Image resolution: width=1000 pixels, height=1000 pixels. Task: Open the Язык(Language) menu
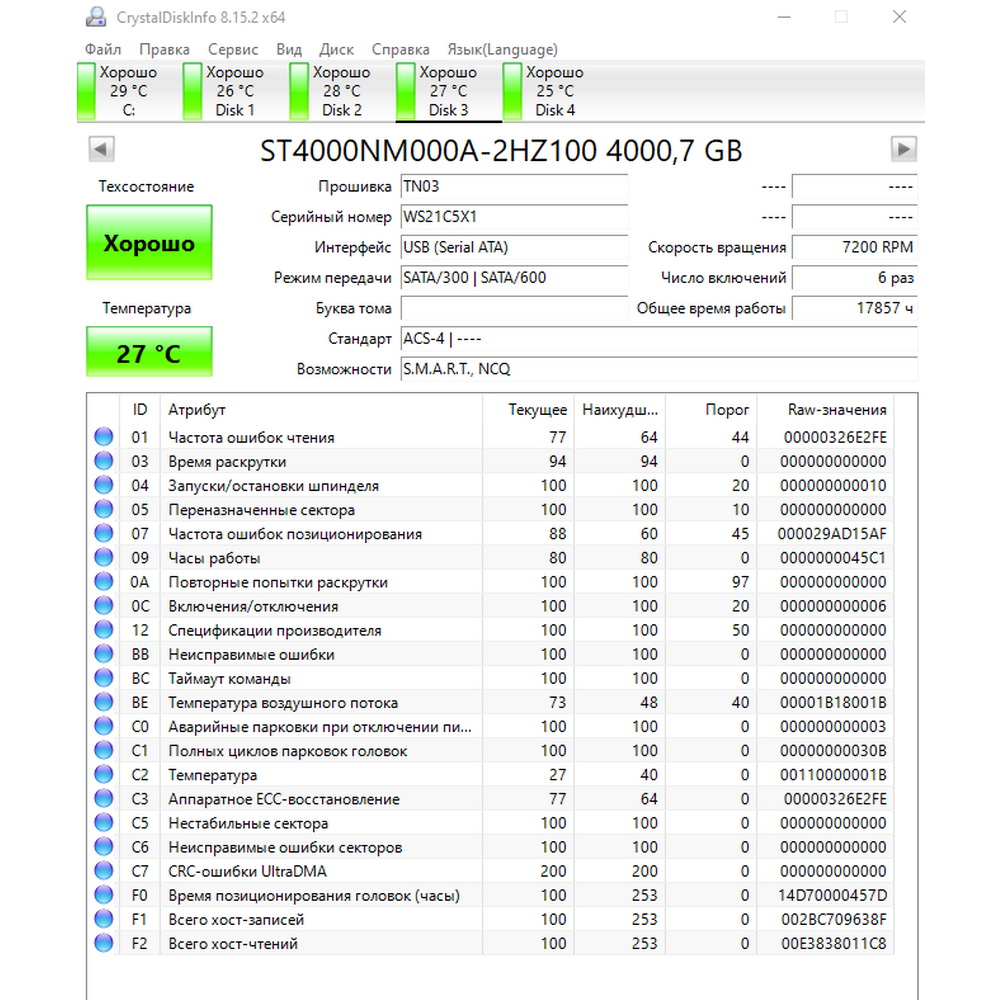point(503,49)
